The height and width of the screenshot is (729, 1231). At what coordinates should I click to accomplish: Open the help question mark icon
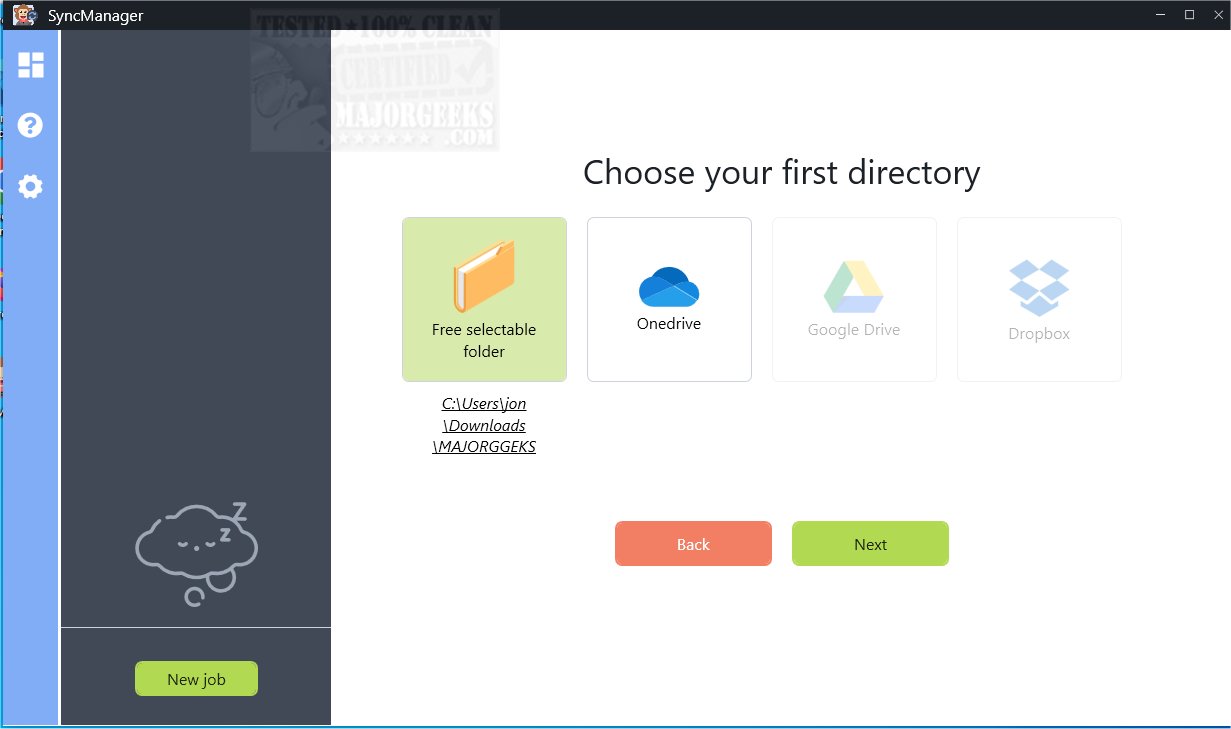click(31, 125)
